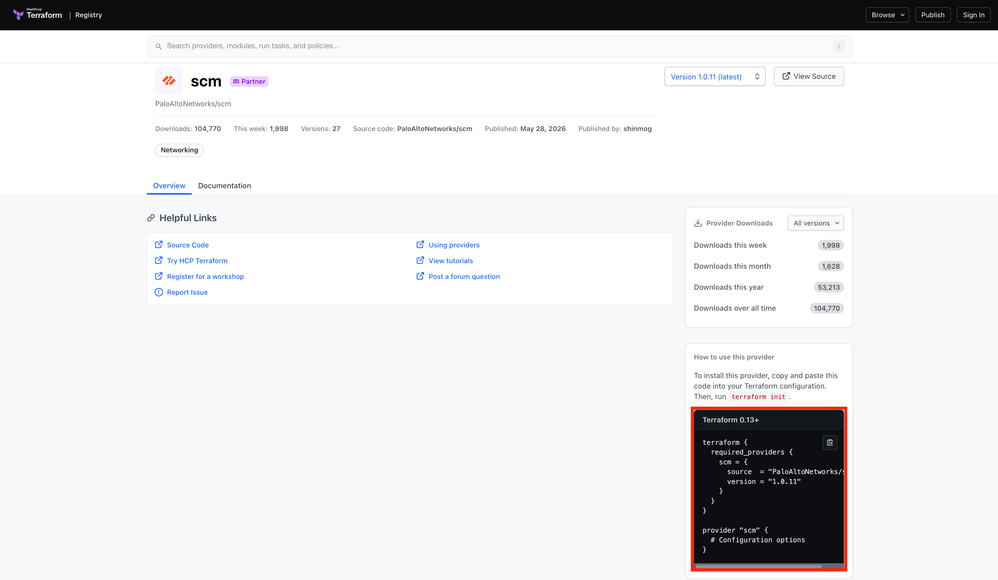Open Register for a workshop link
This screenshot has height=580, width=998.
click(205, 277)
